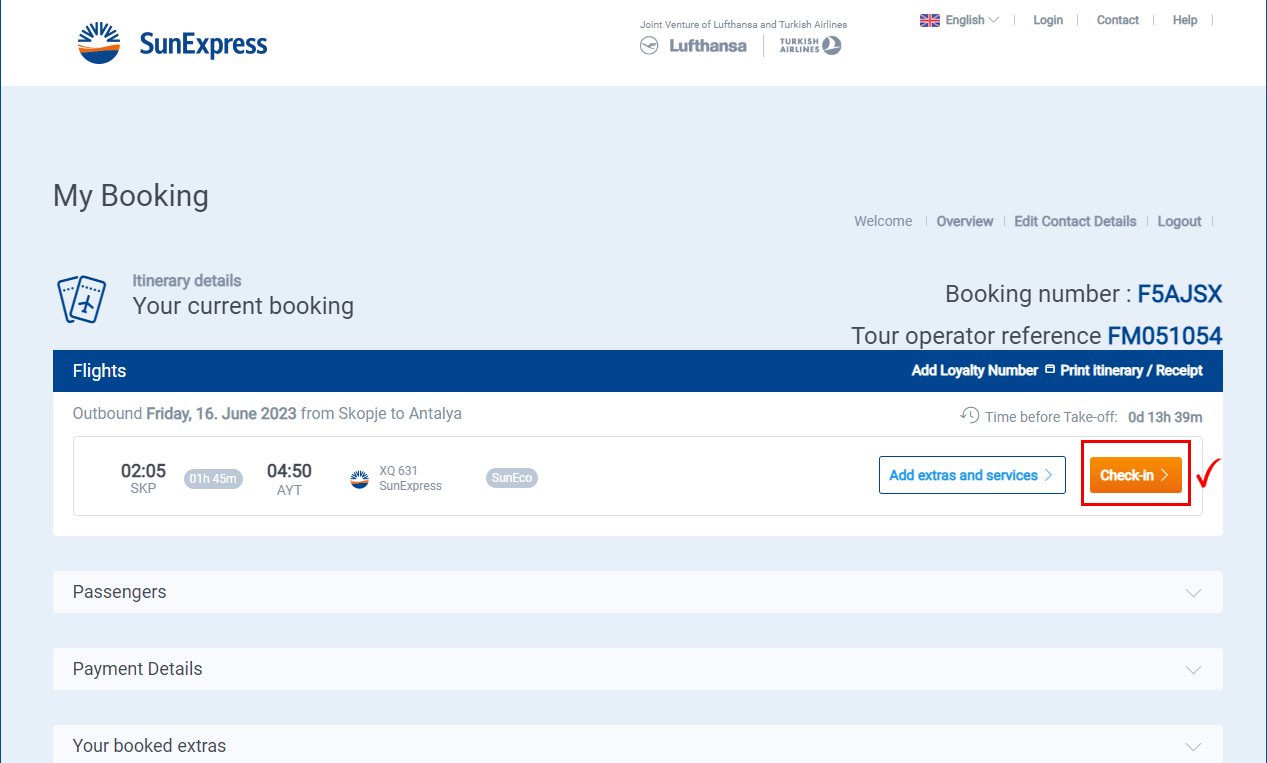Click the tickets itinerary icon
1267x763 pixels.
tap(83, 299)
